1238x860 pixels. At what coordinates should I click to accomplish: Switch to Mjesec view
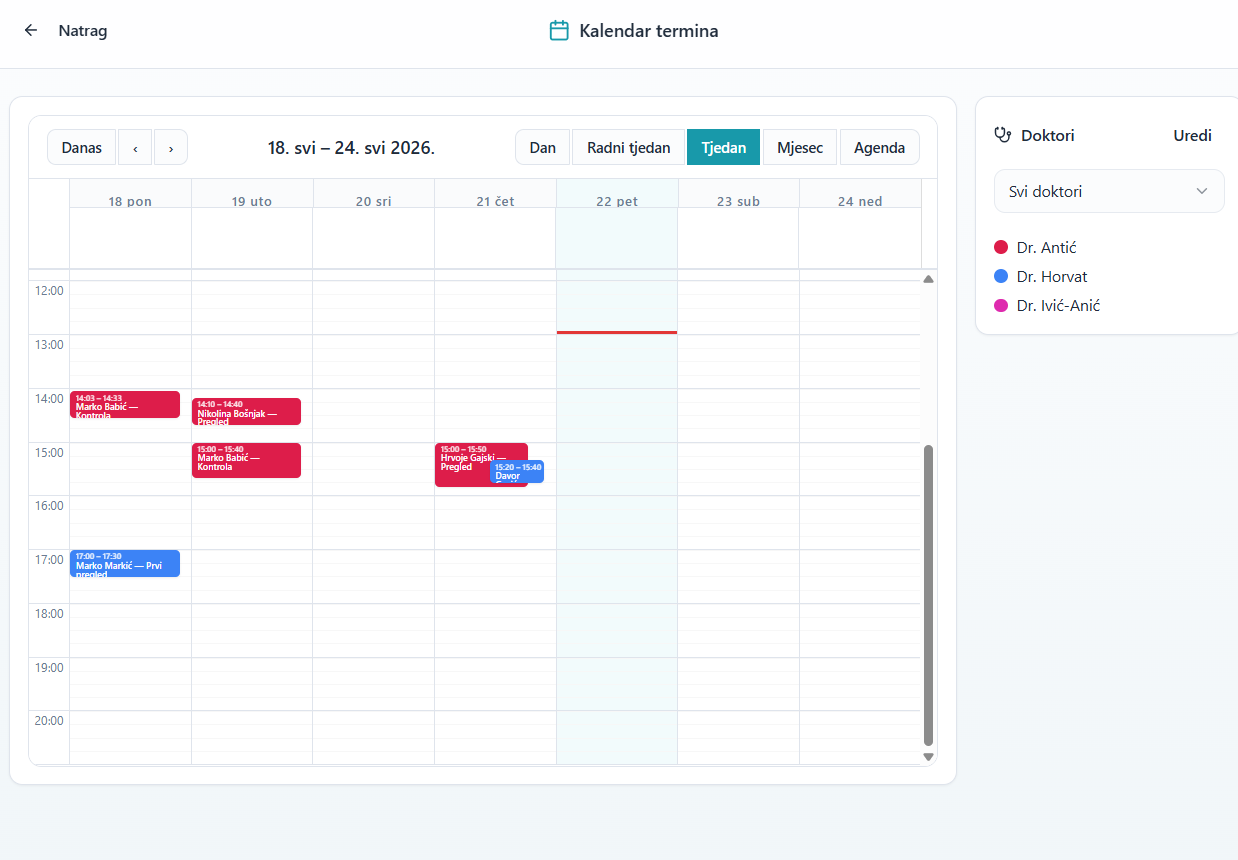800,148
